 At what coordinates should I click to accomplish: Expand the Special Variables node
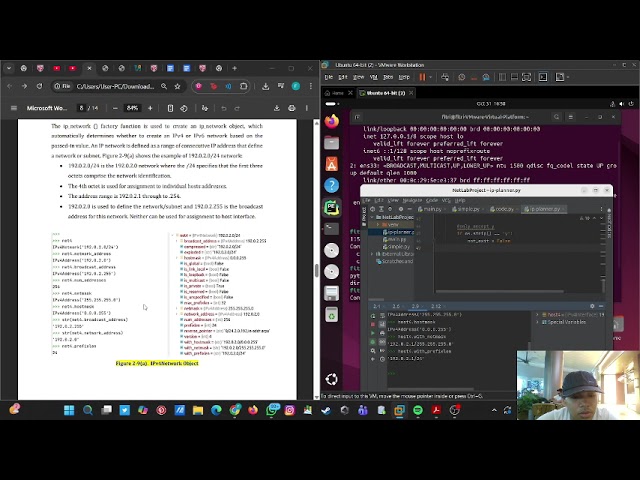click(538, 322)
